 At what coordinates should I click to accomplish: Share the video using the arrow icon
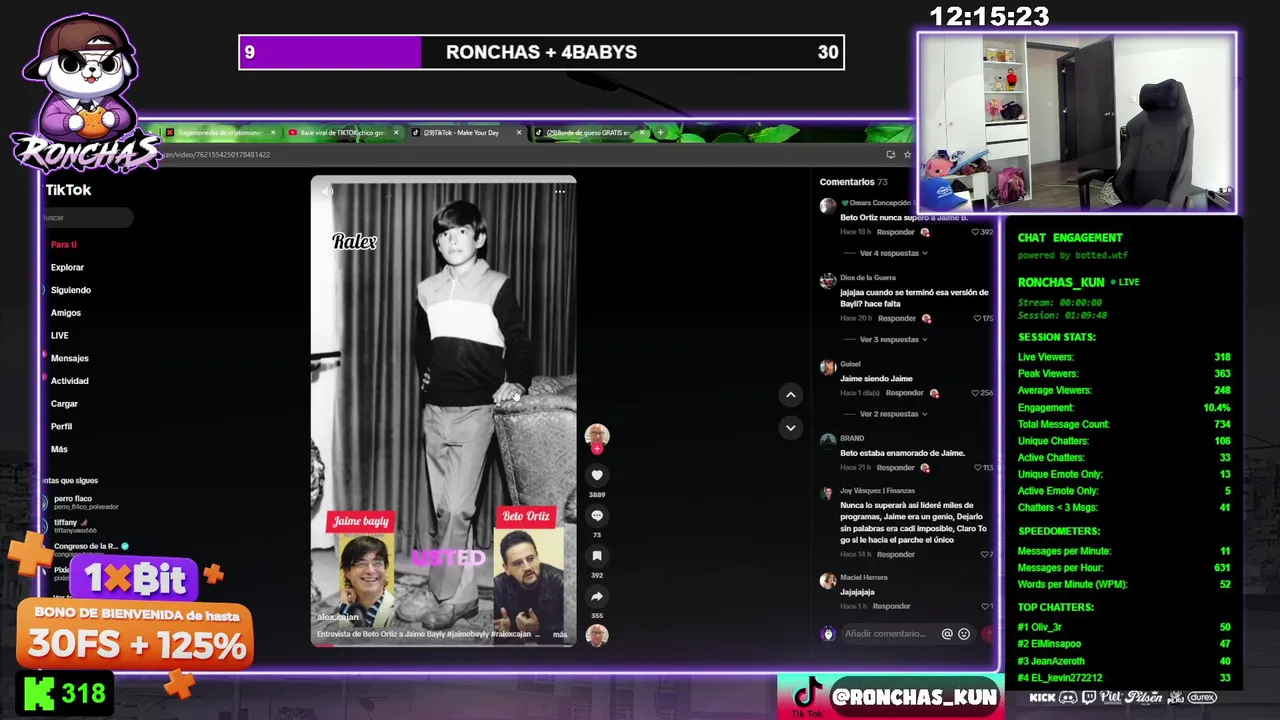coord(597,596)
